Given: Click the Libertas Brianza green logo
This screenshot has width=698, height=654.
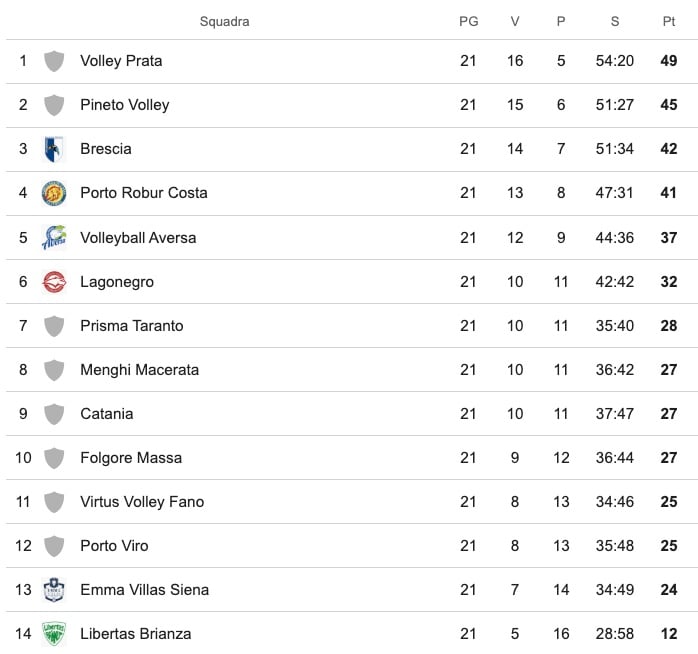Looking at the screenshot, I should 54,634.
